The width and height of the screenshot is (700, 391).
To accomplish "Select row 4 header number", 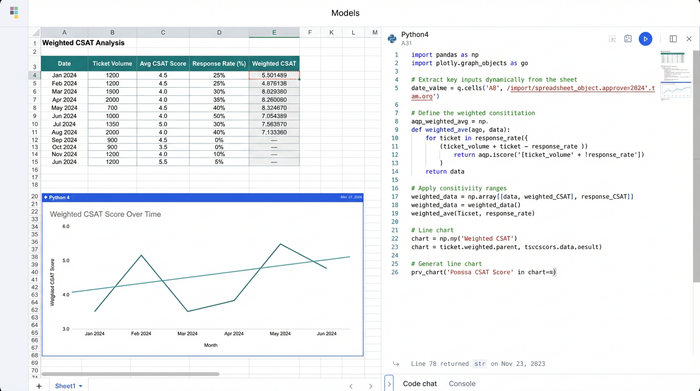I will [x=35, y=75].
